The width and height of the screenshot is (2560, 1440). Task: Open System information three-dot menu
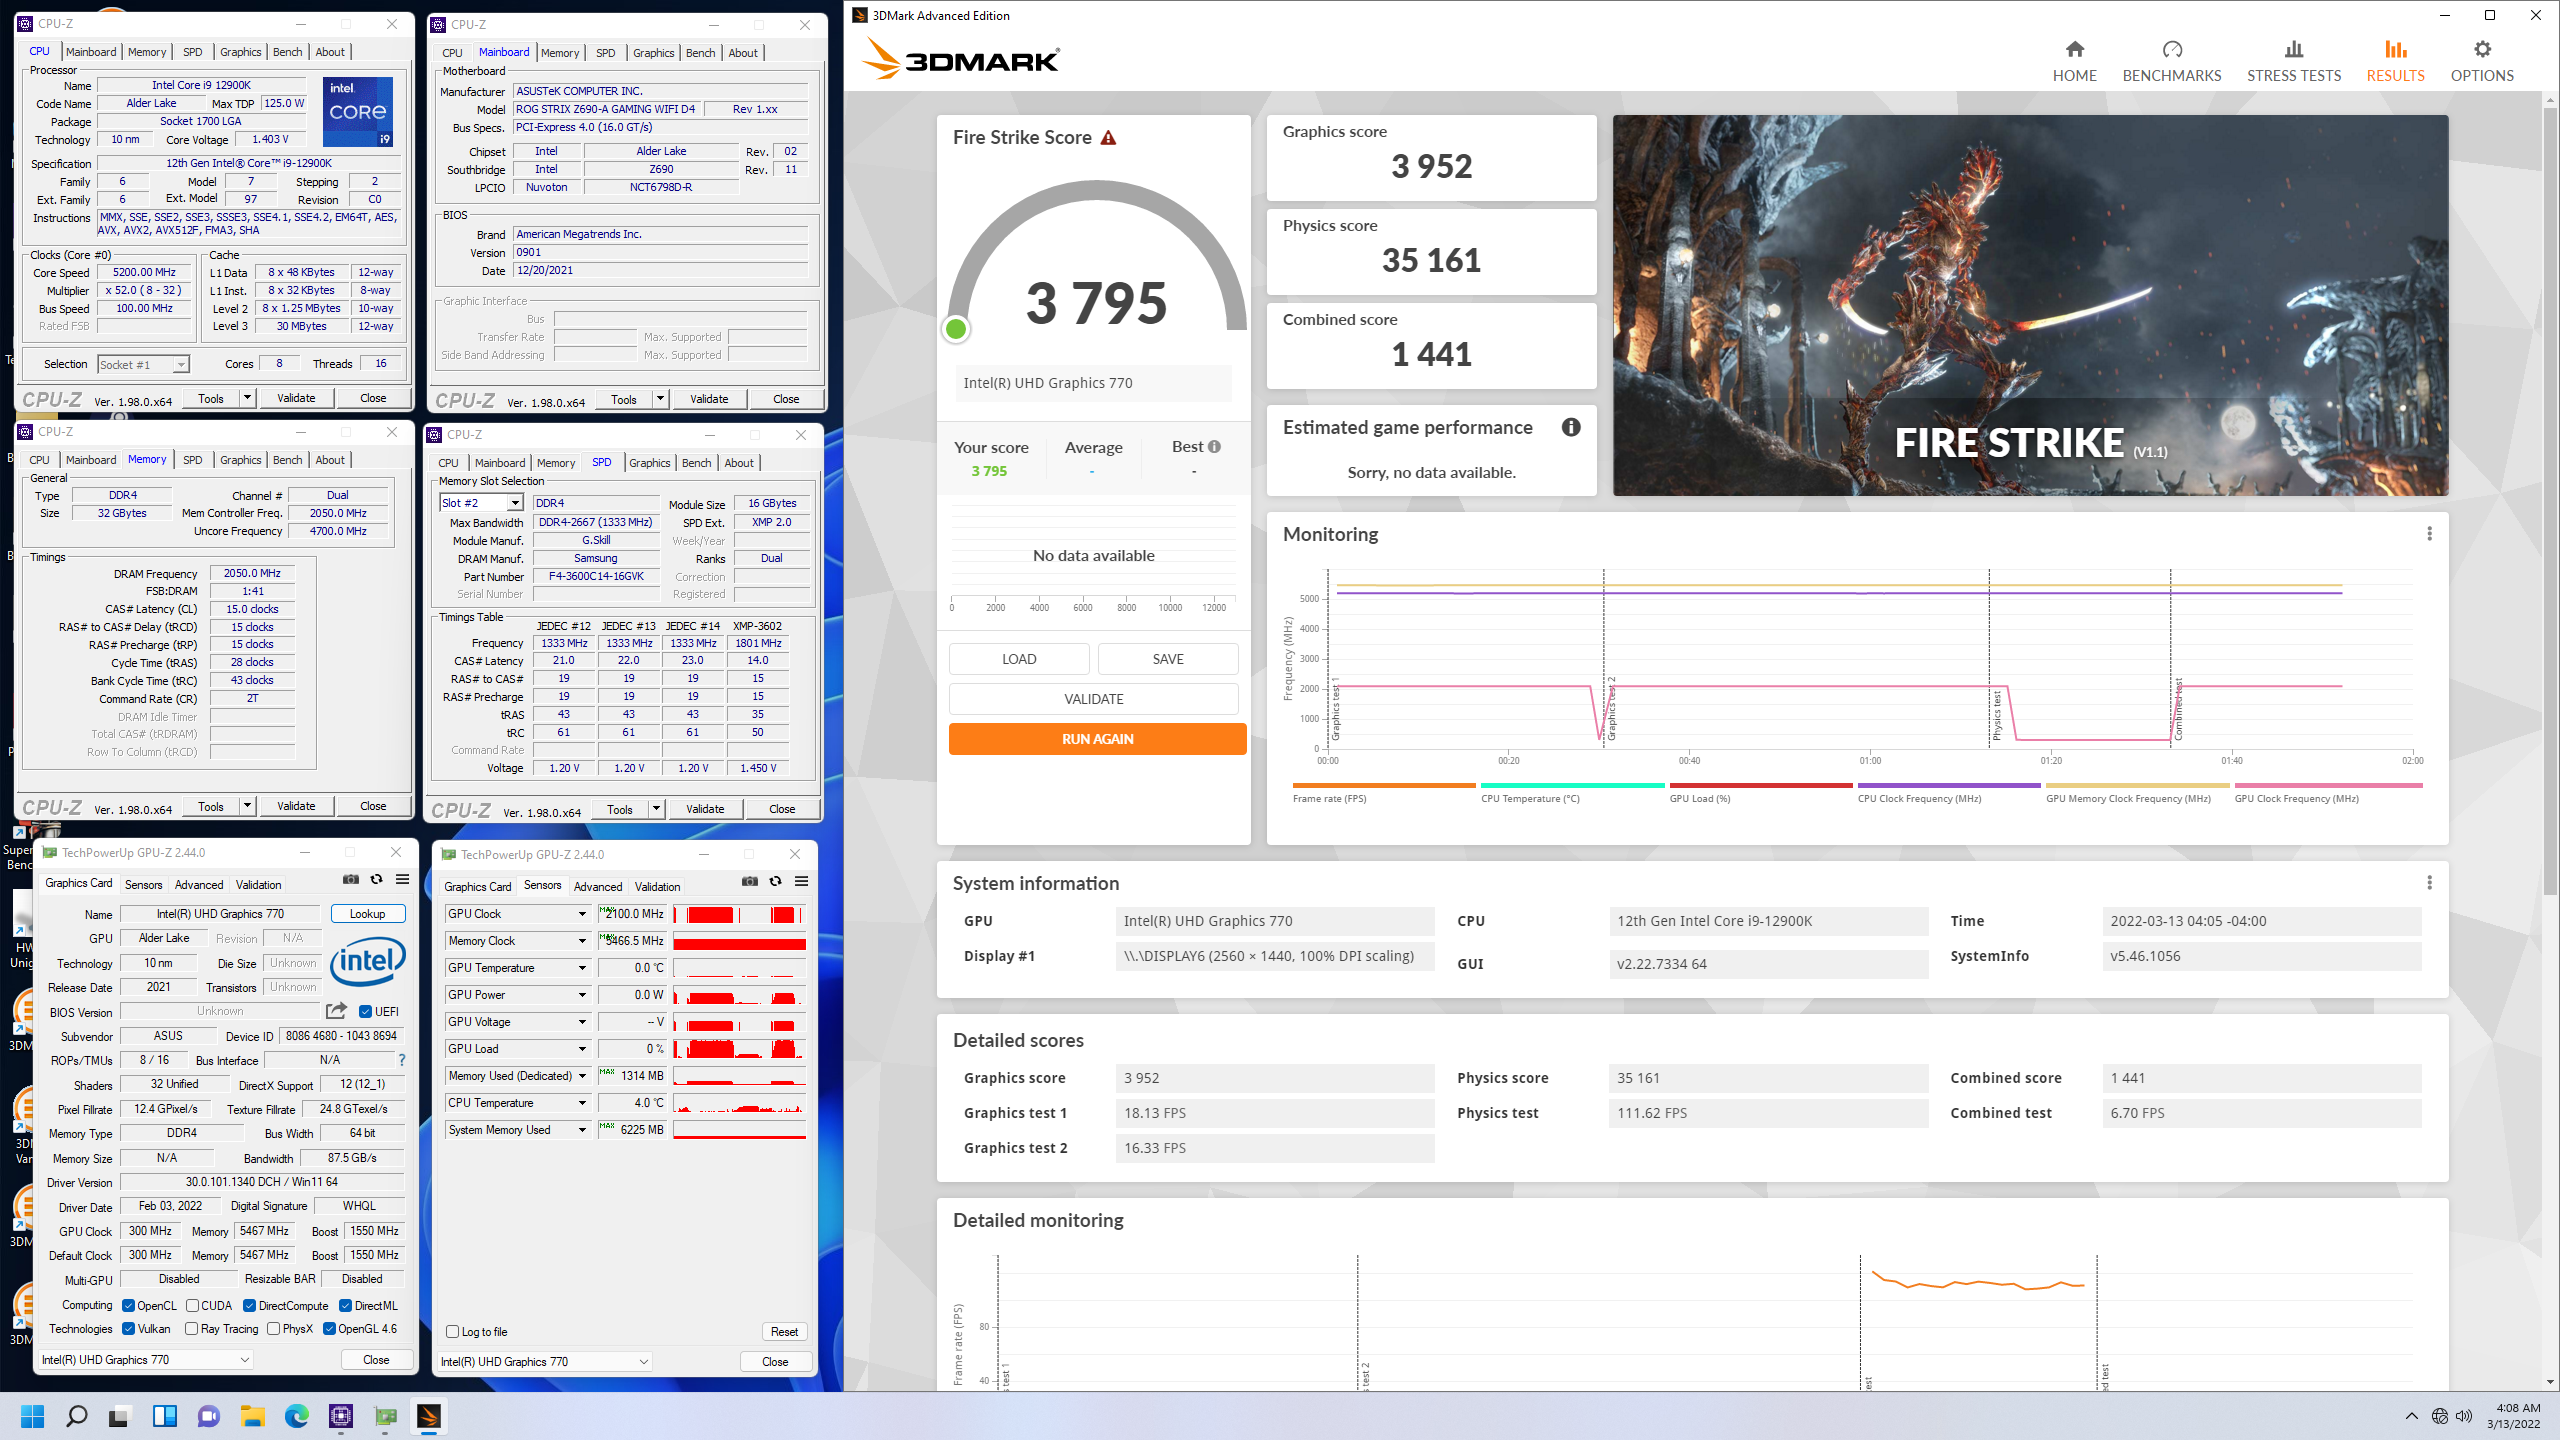pos(2429,883)
